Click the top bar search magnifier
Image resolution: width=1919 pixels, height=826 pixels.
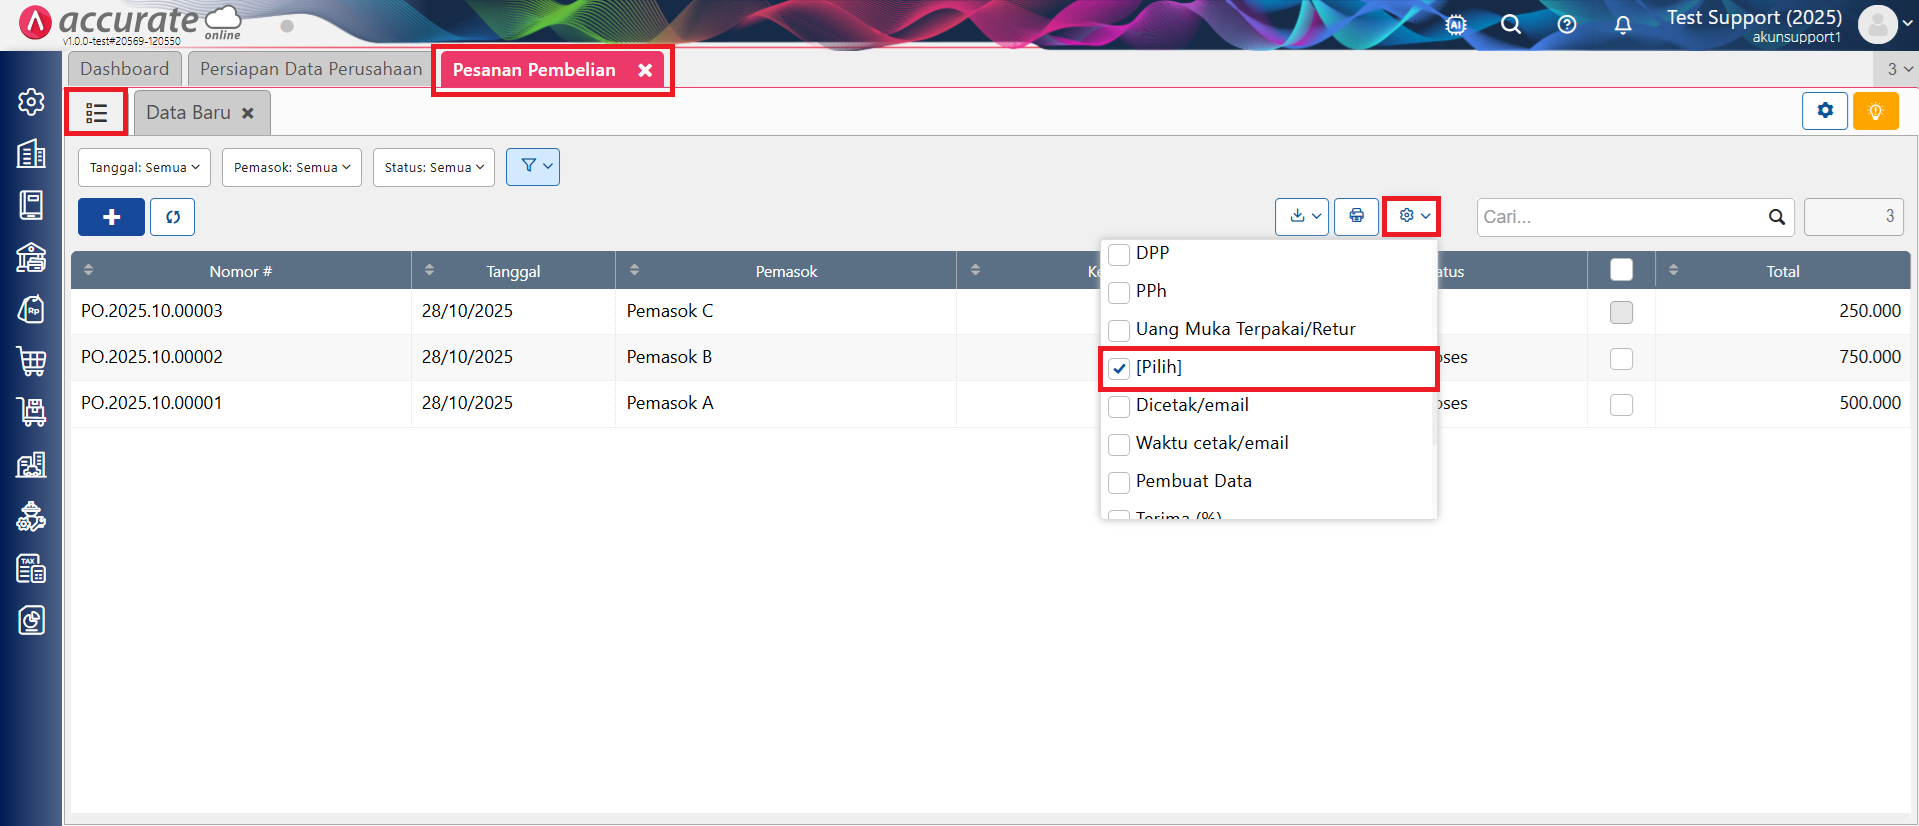point(1510,25)
